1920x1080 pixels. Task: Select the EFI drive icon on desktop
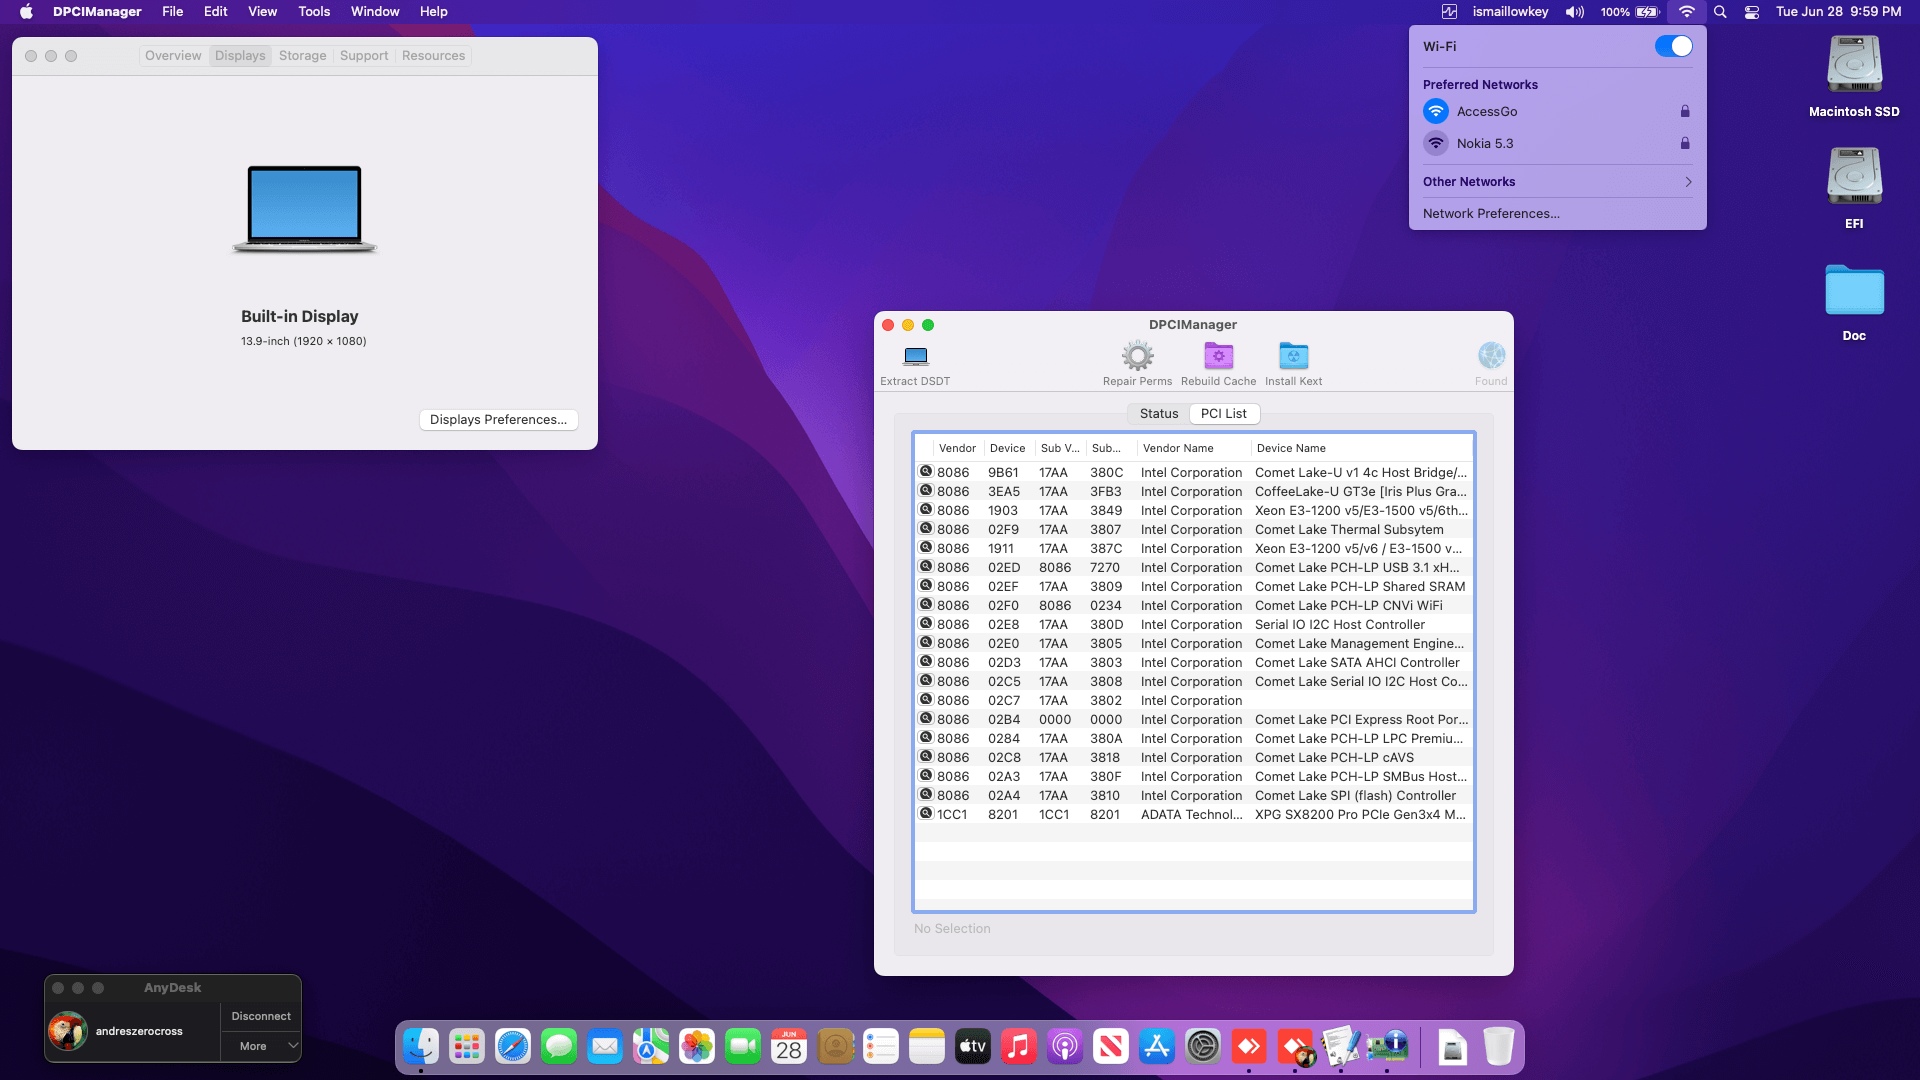pyautogui.click(x=1854, y=178)
